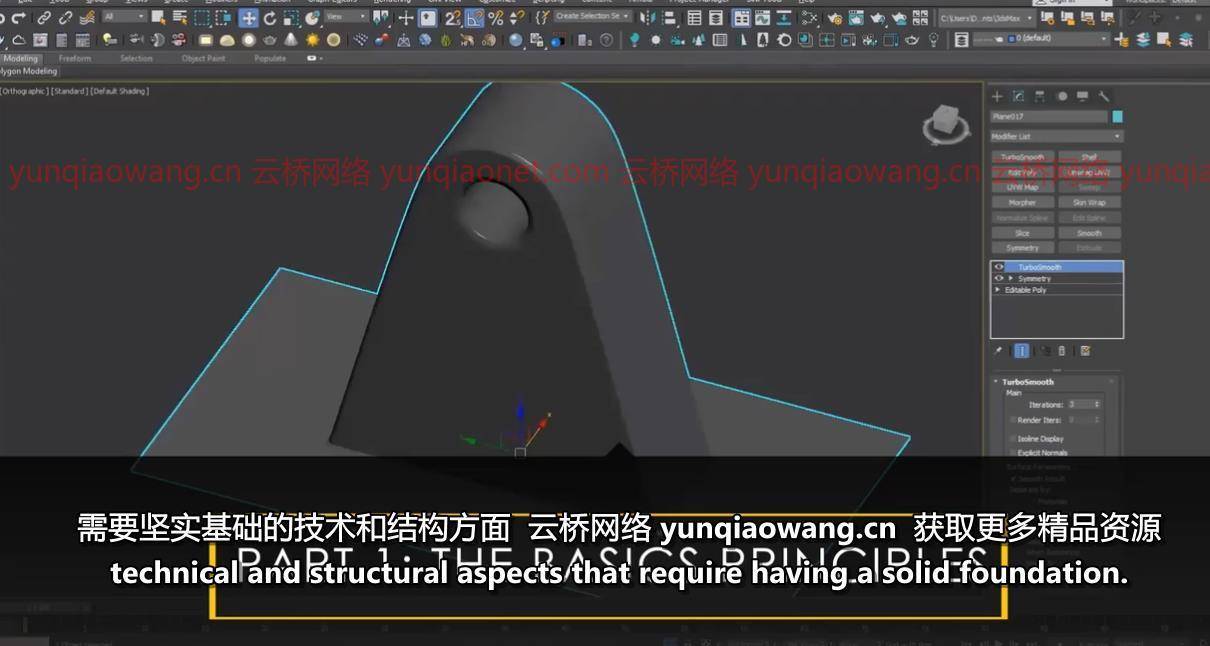Switch to the Populate ribbon tab

click(x=270, y=59)
